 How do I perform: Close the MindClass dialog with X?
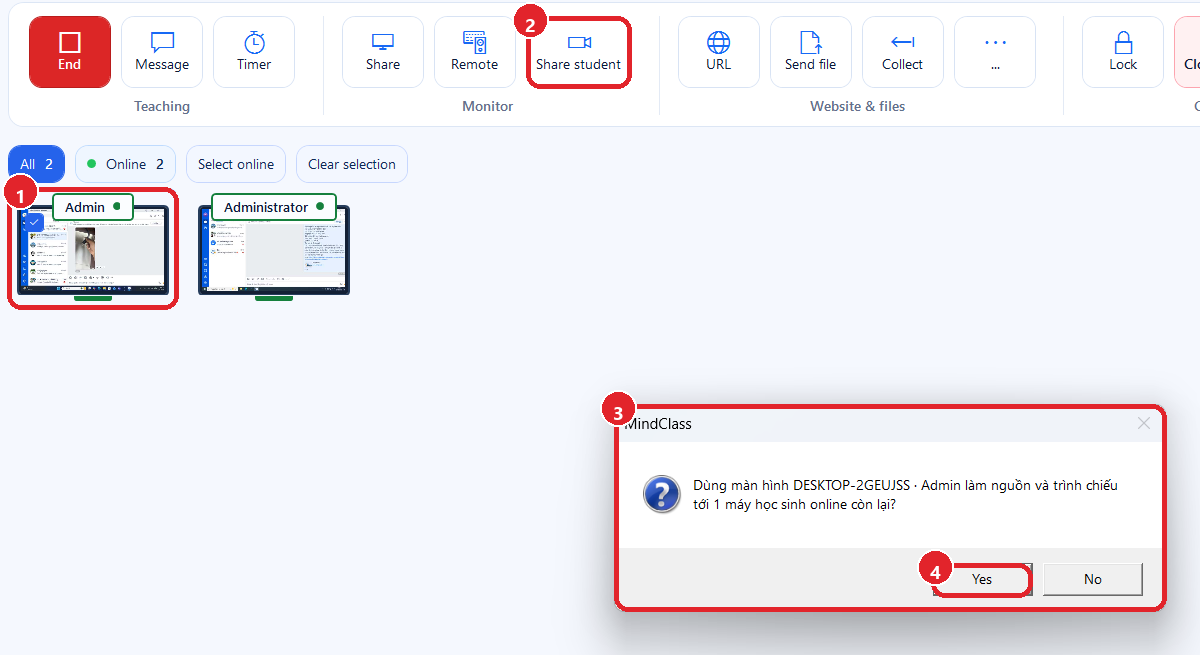[1144, 423]
